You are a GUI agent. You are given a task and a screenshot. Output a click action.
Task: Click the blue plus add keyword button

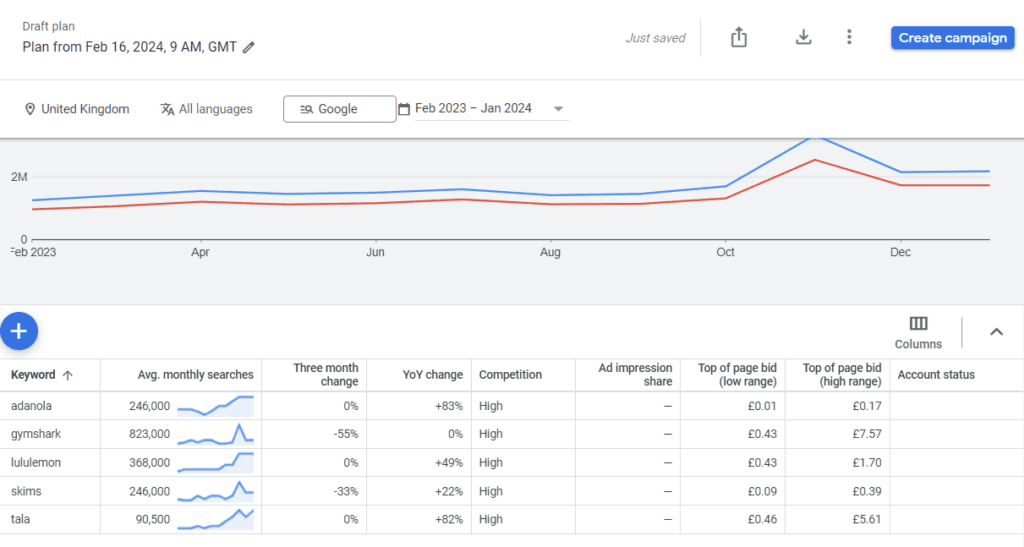tap(19, 330)
